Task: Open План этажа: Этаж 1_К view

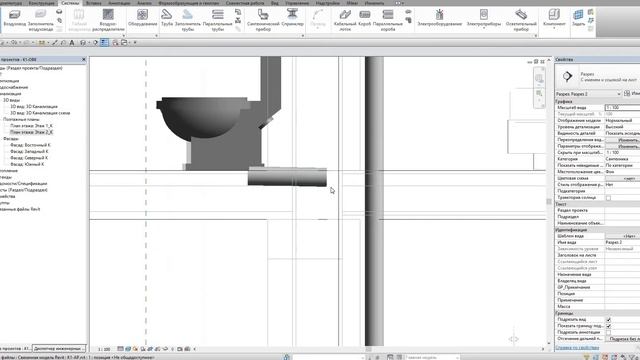Action: coord(31,126)
